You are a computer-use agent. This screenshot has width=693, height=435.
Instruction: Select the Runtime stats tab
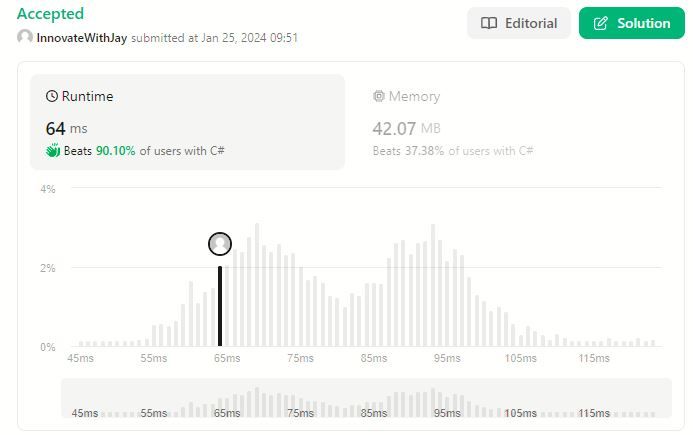click(x=187, y=122)
